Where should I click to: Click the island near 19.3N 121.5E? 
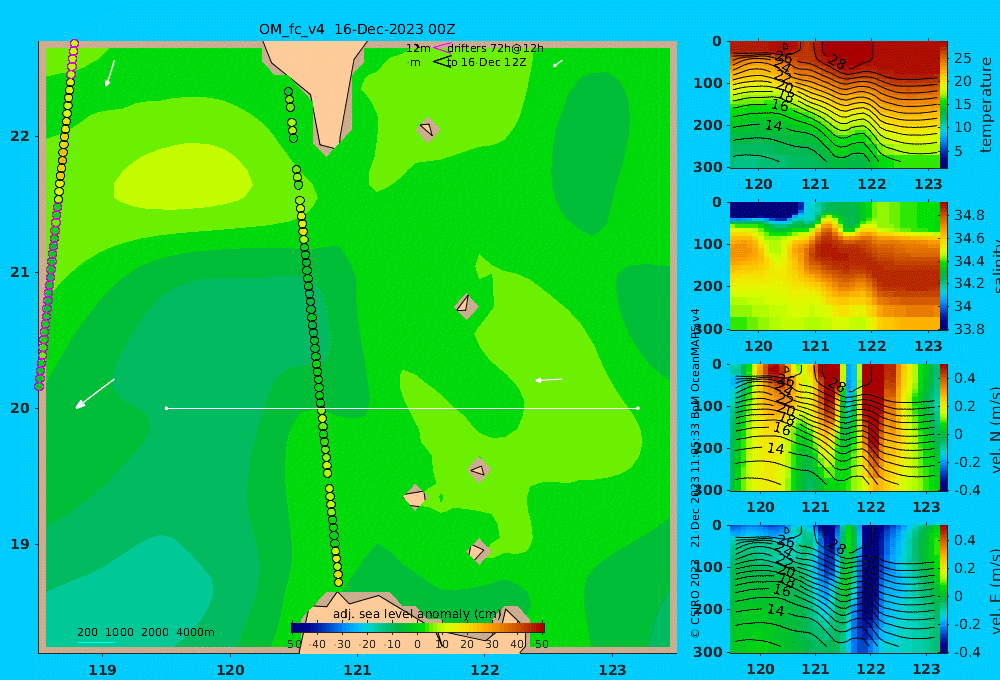click(415, 497)
